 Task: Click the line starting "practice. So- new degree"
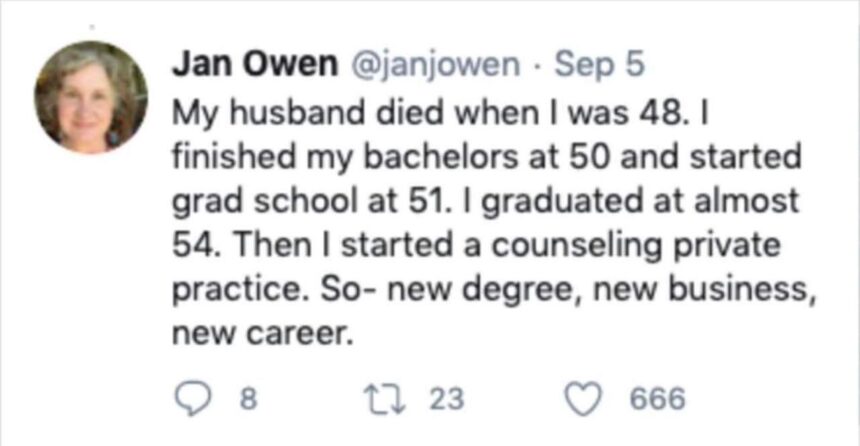coord(488,290)
